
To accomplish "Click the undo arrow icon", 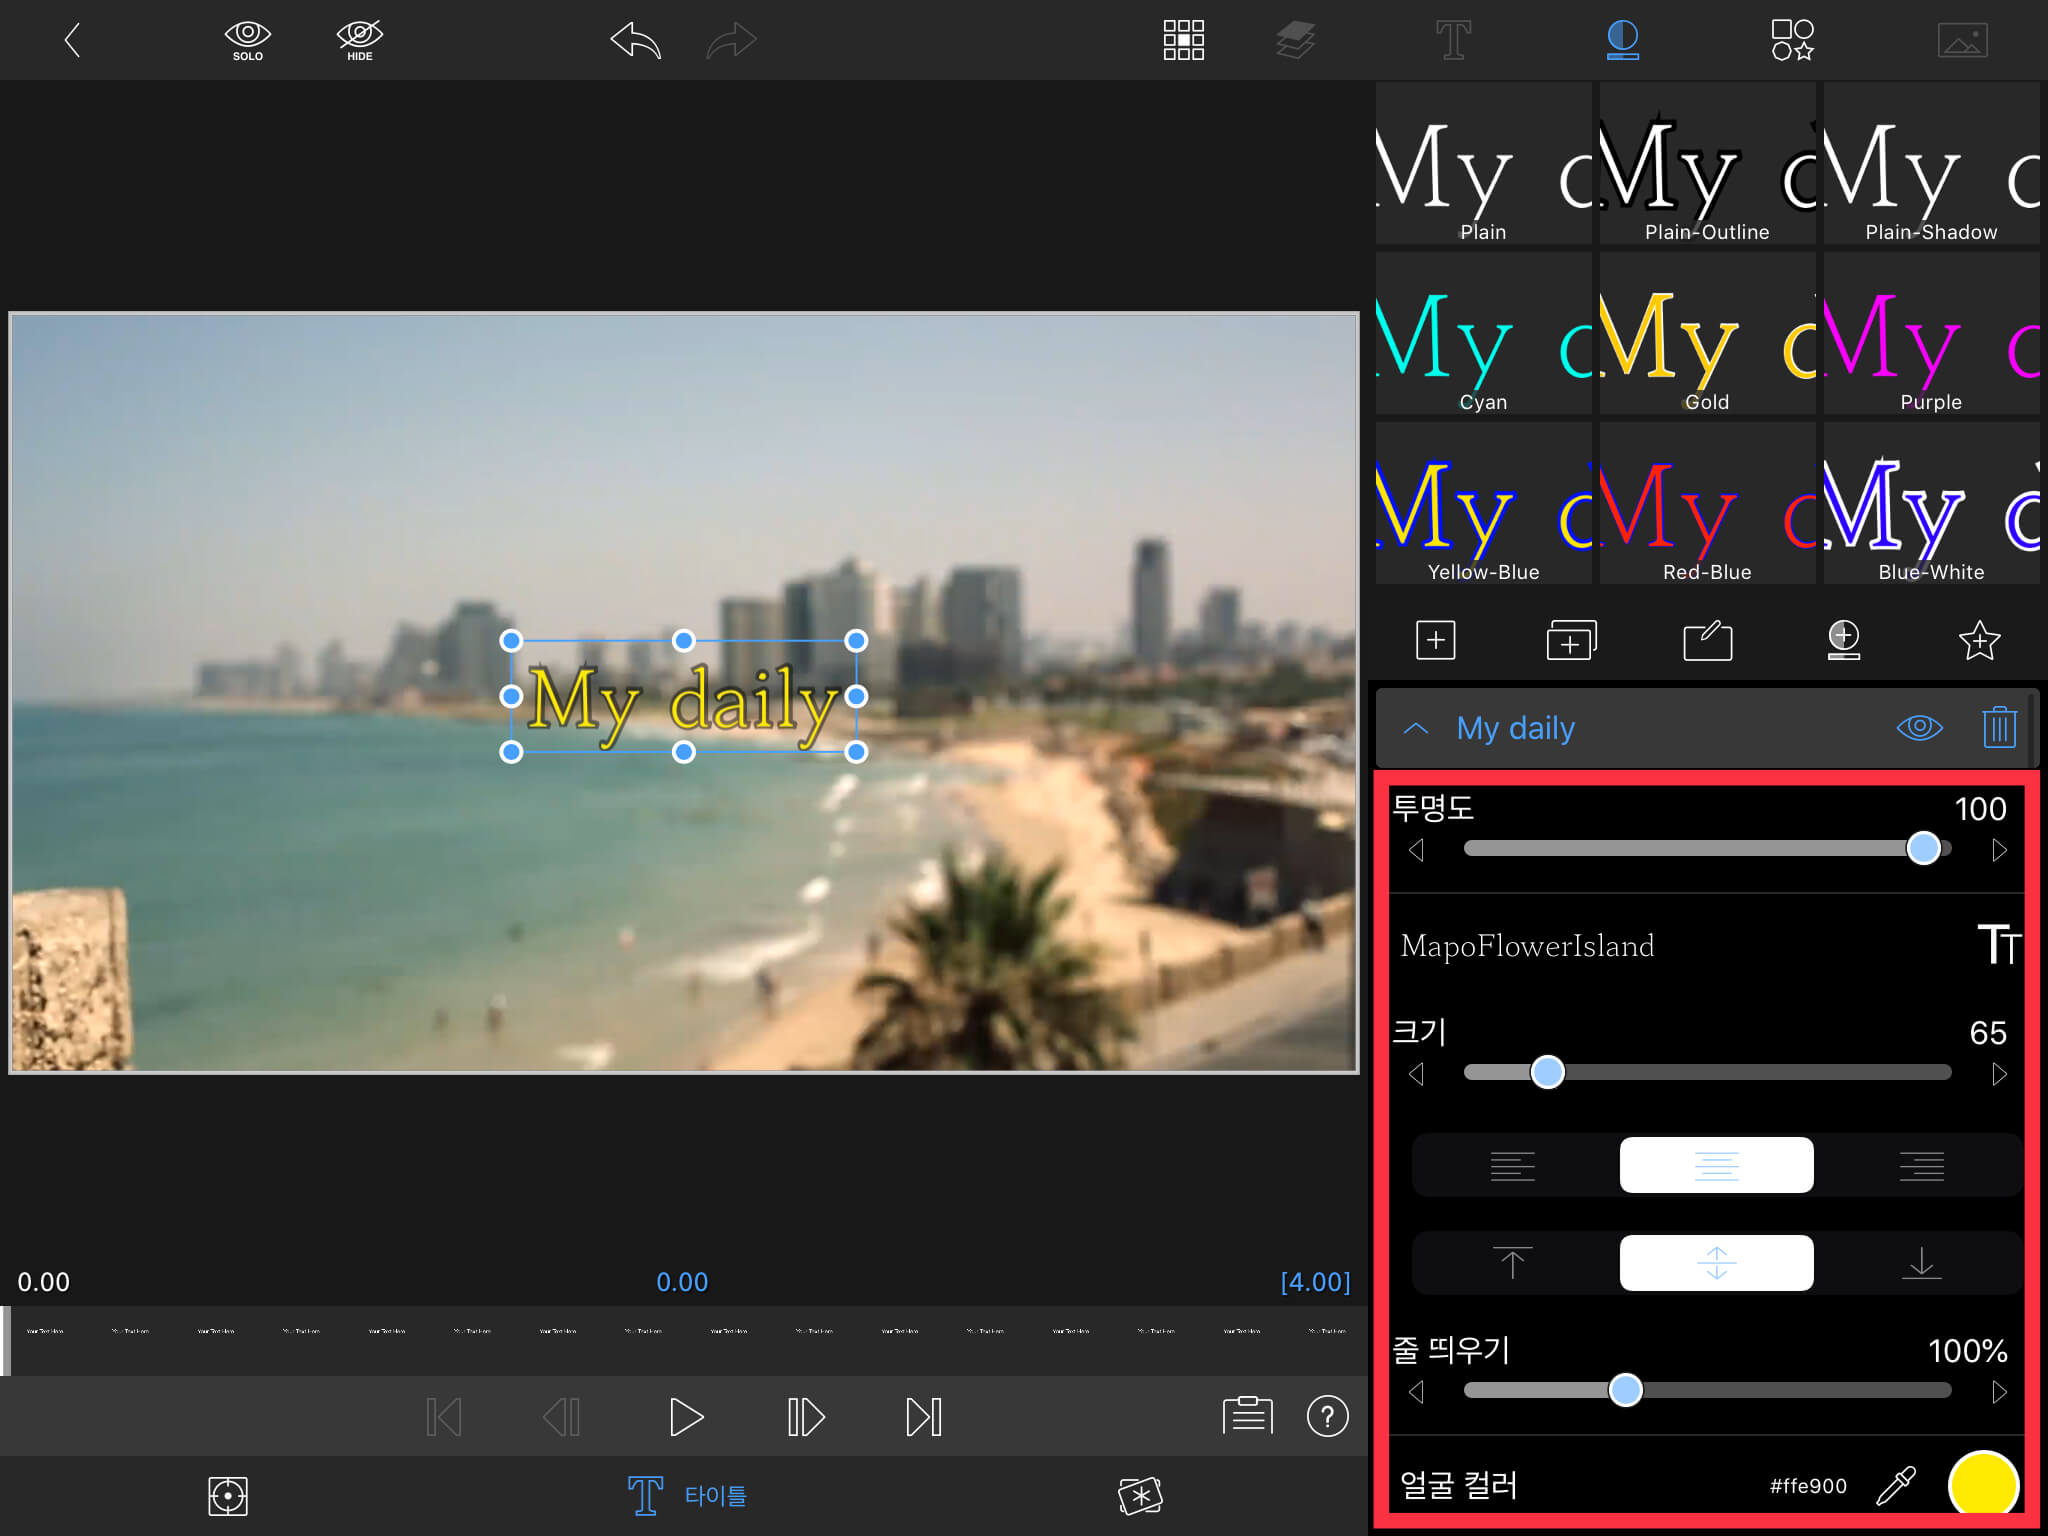I will click(636, 41).
